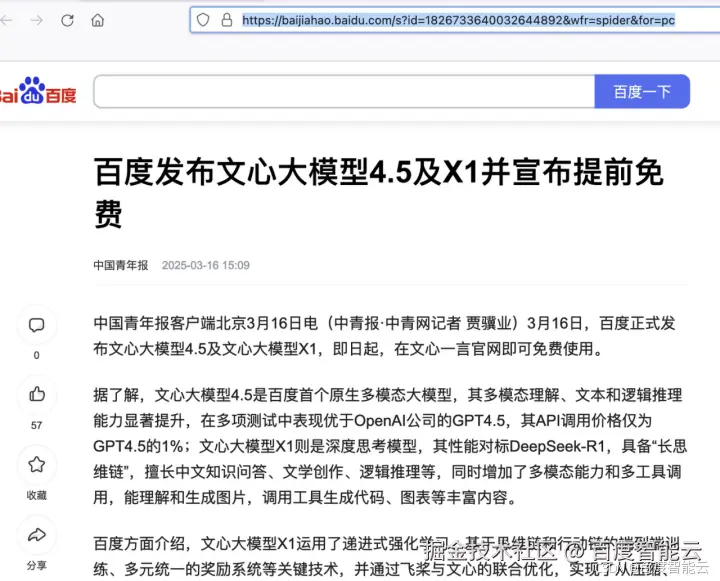Click the paragraph starting 据了解，文心大模型4.5
Image resolution: width=720 pixels, height=581 pixels.
coord(390,446)
